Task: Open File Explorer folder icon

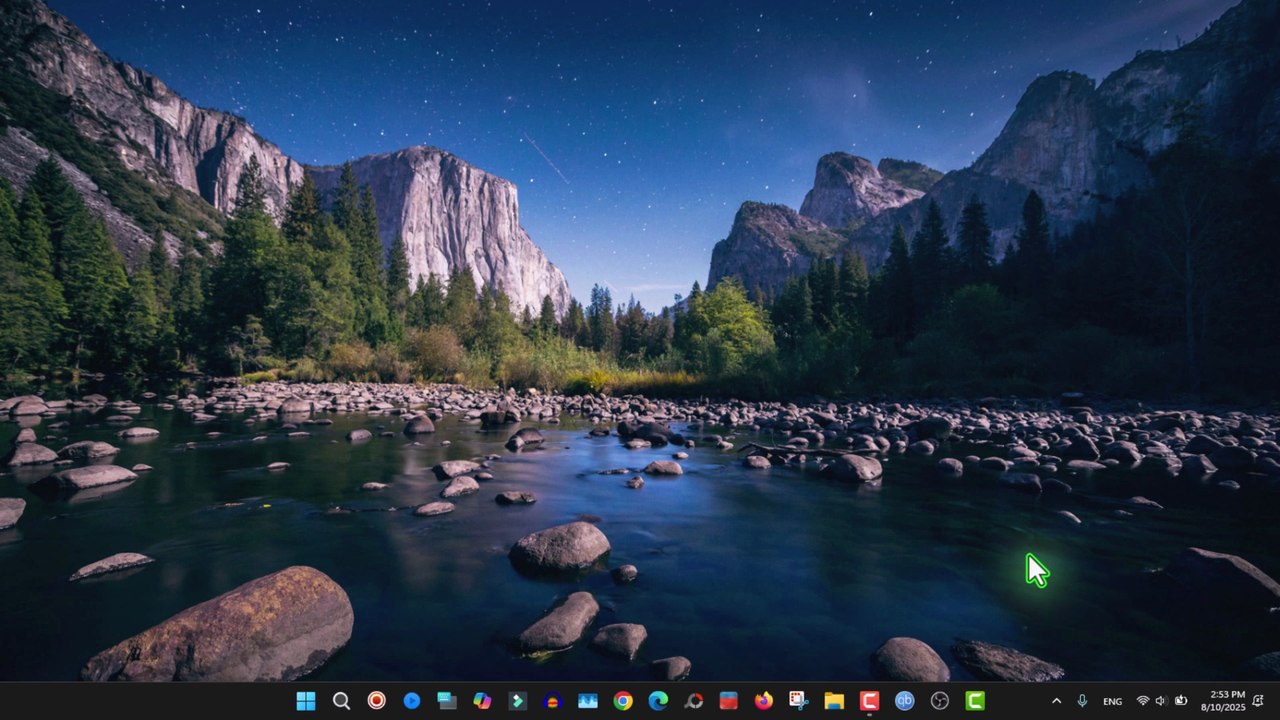Action: [x=834, y=701]
